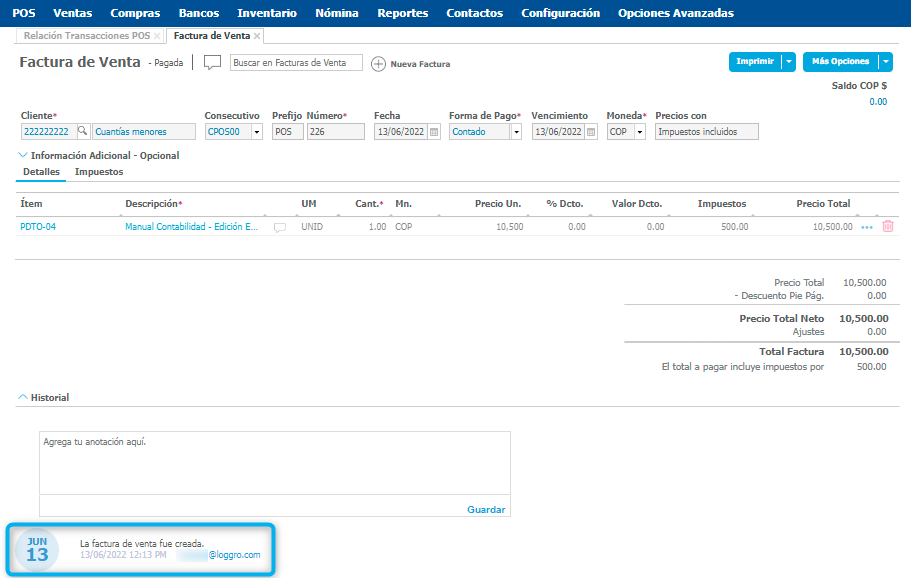The image size is (911, 578).
Task: Click the Guardar link to save annotation
Action: [x=486, y=509]
